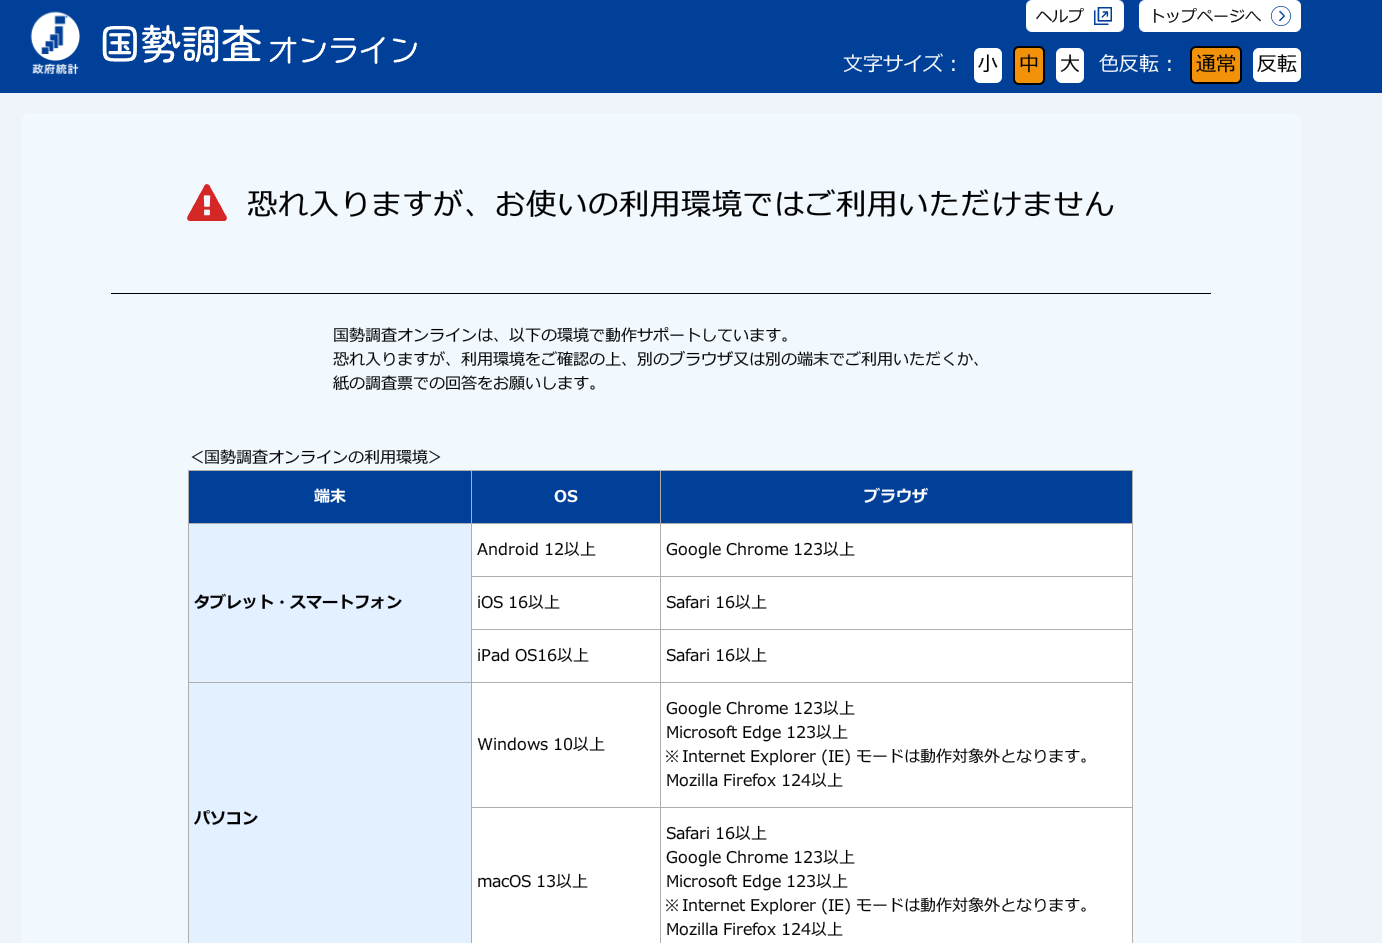Switch to 反転 inverted colors

coord(1276,65)
